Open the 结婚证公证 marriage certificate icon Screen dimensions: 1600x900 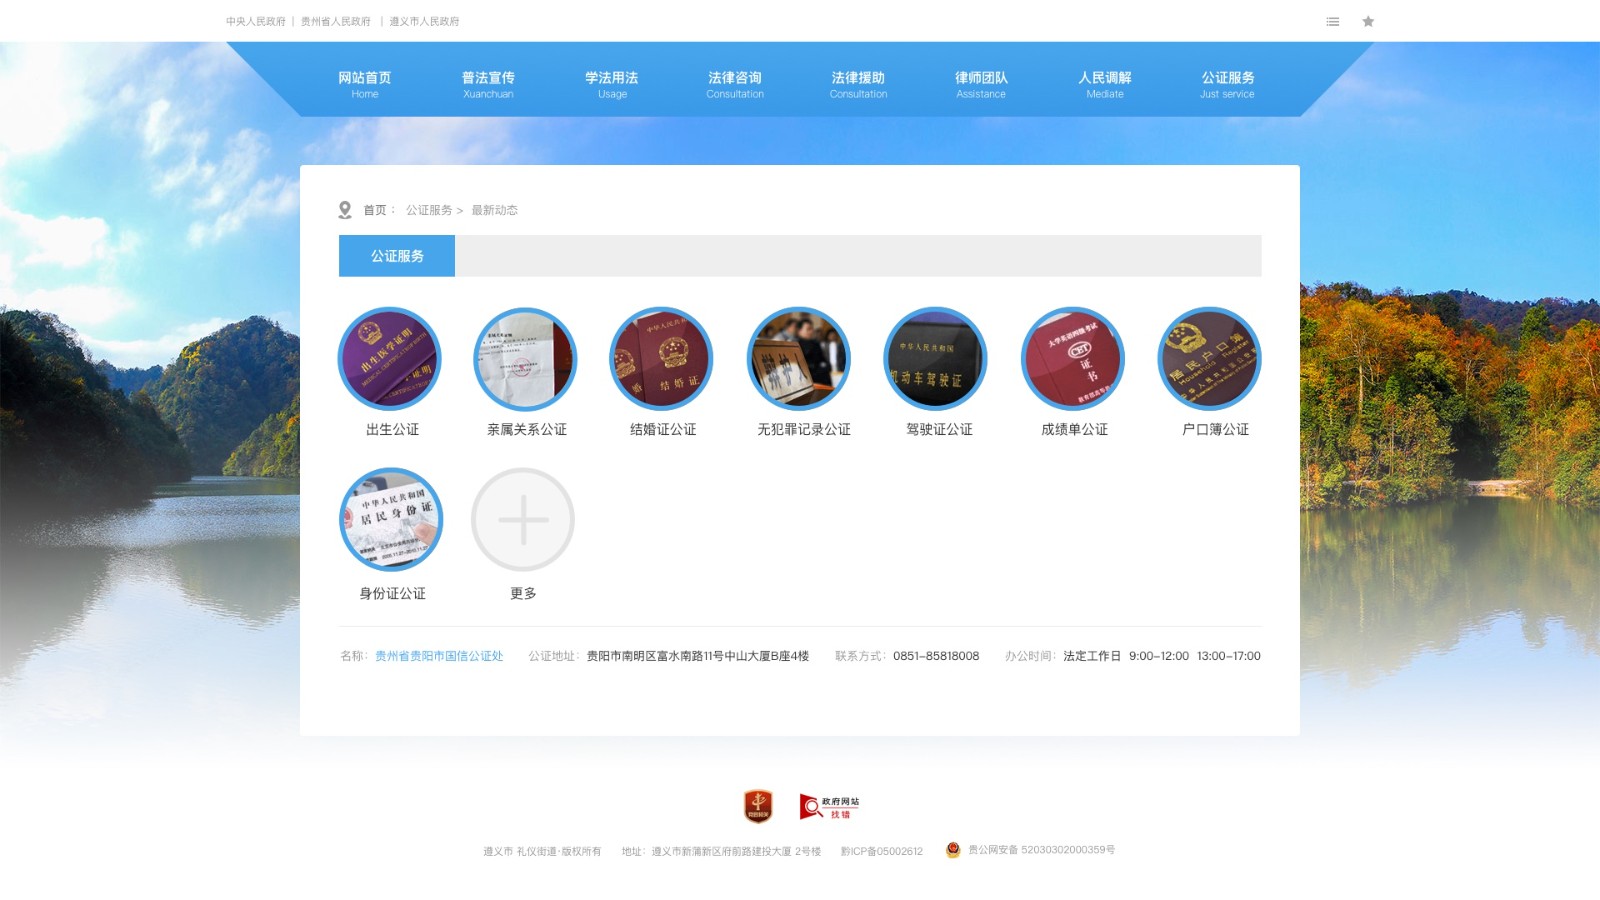coord(661,359)
